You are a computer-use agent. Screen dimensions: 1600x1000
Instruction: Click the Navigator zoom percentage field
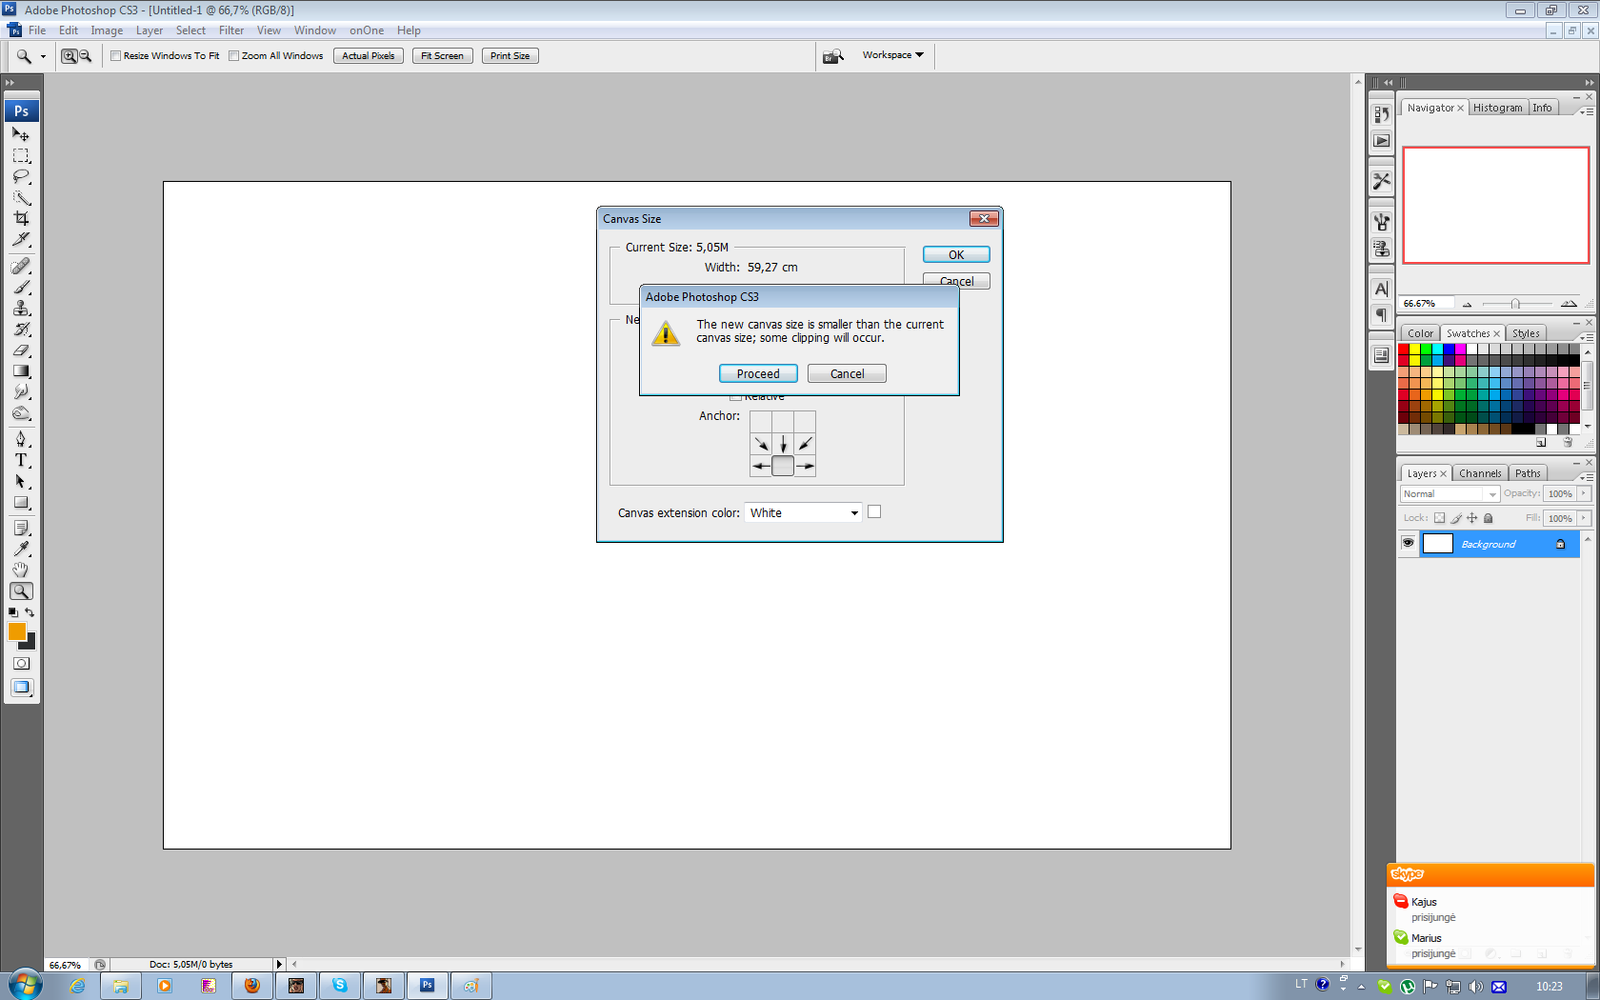pos(1424,303)
